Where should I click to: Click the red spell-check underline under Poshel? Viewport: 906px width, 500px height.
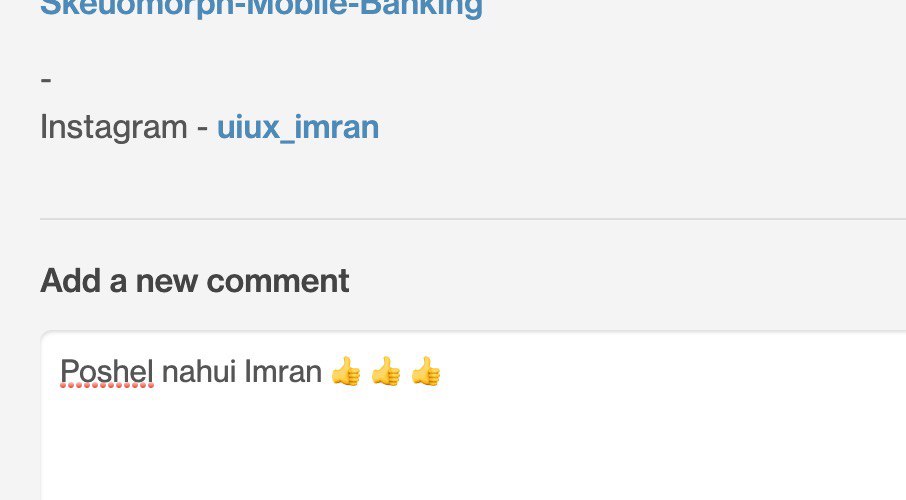click(107, 385)
